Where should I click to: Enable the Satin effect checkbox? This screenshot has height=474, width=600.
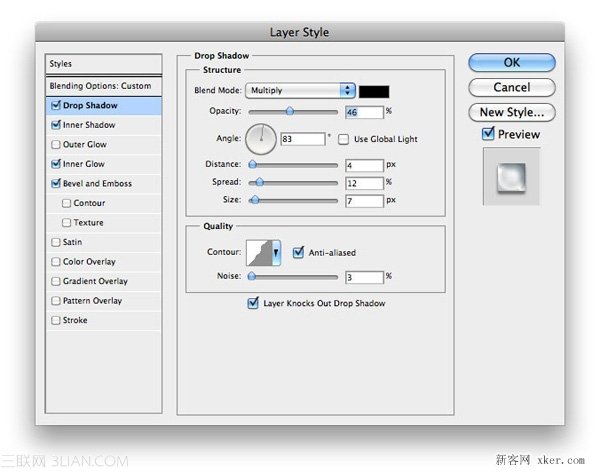56,242
